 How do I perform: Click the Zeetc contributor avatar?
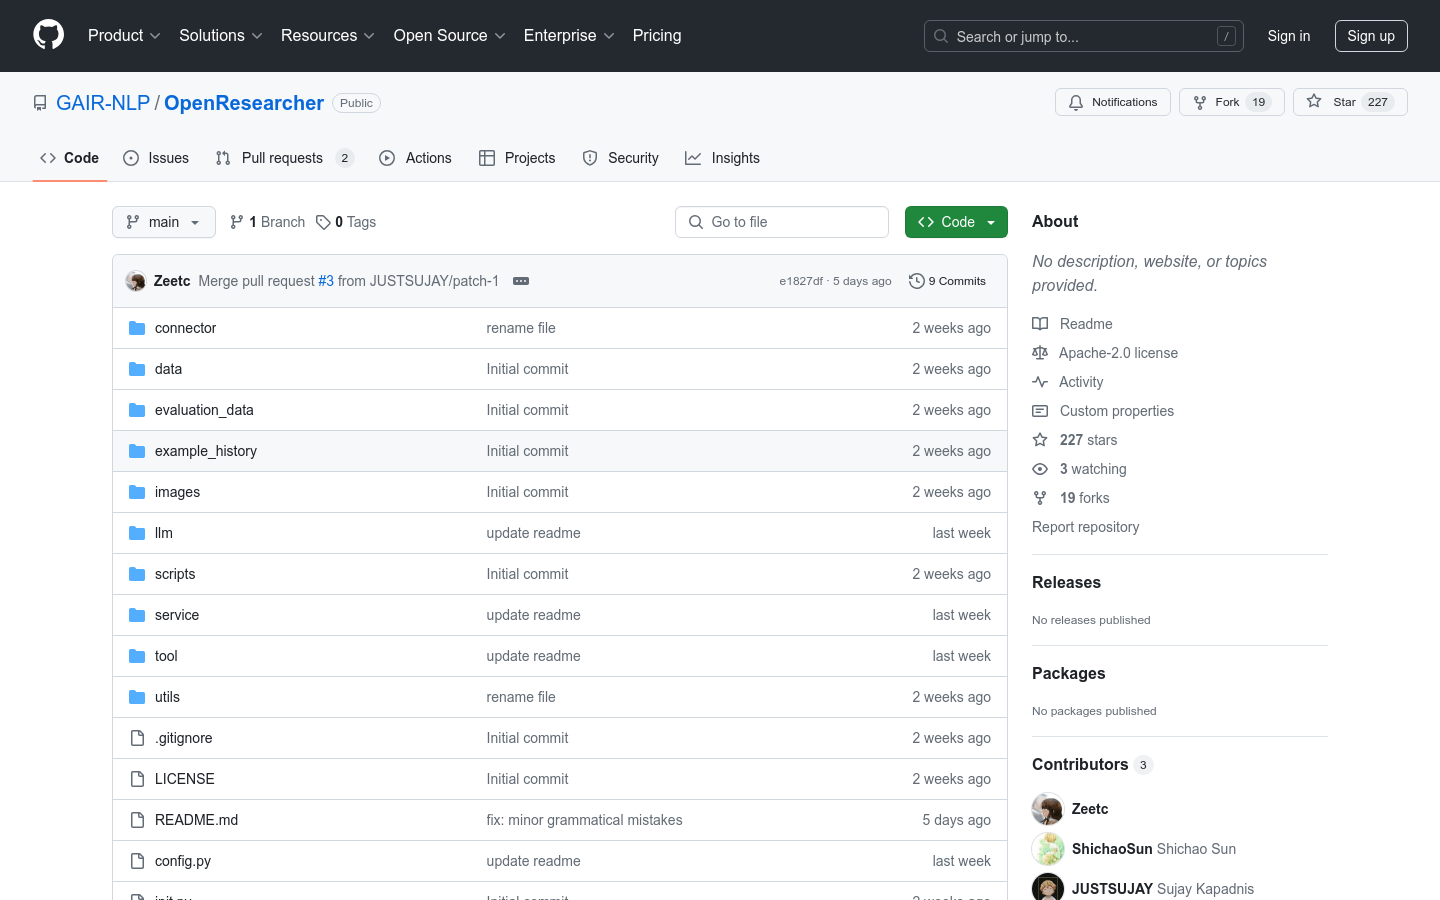coord(1048,809)
